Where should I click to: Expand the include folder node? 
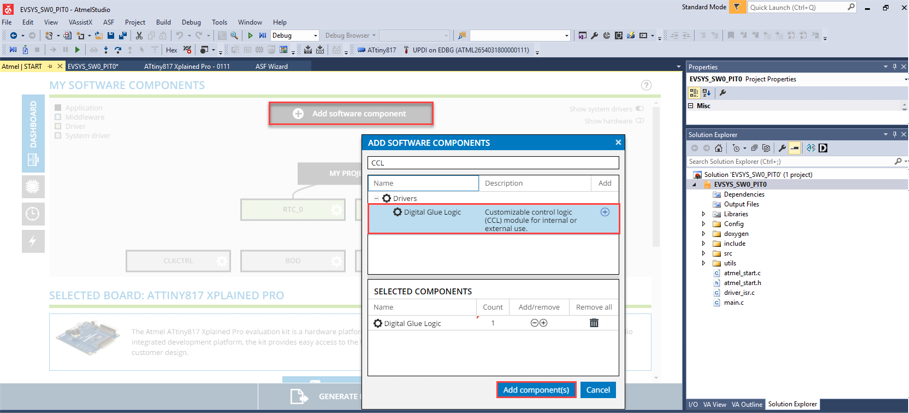coord(703,244)
